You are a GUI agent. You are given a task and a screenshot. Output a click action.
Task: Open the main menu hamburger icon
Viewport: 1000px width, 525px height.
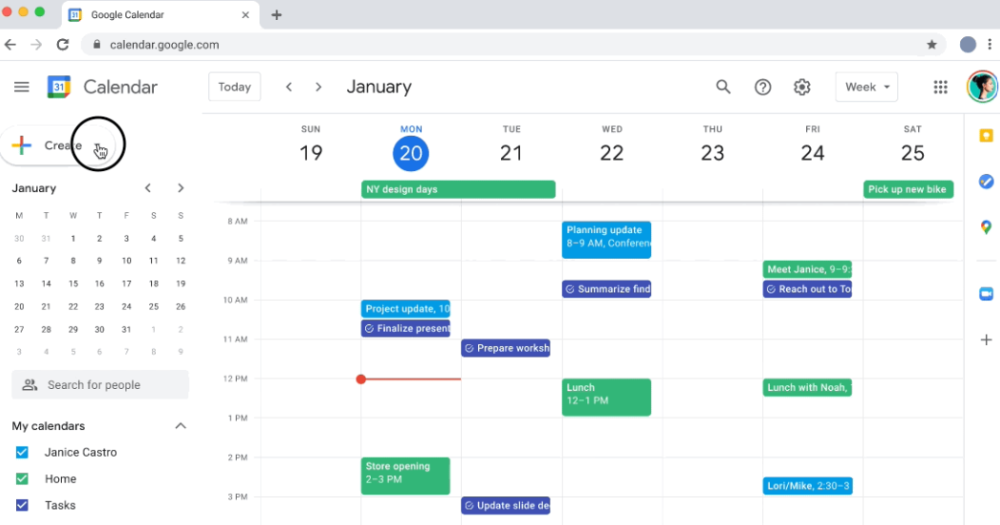[x=21, y=87]
